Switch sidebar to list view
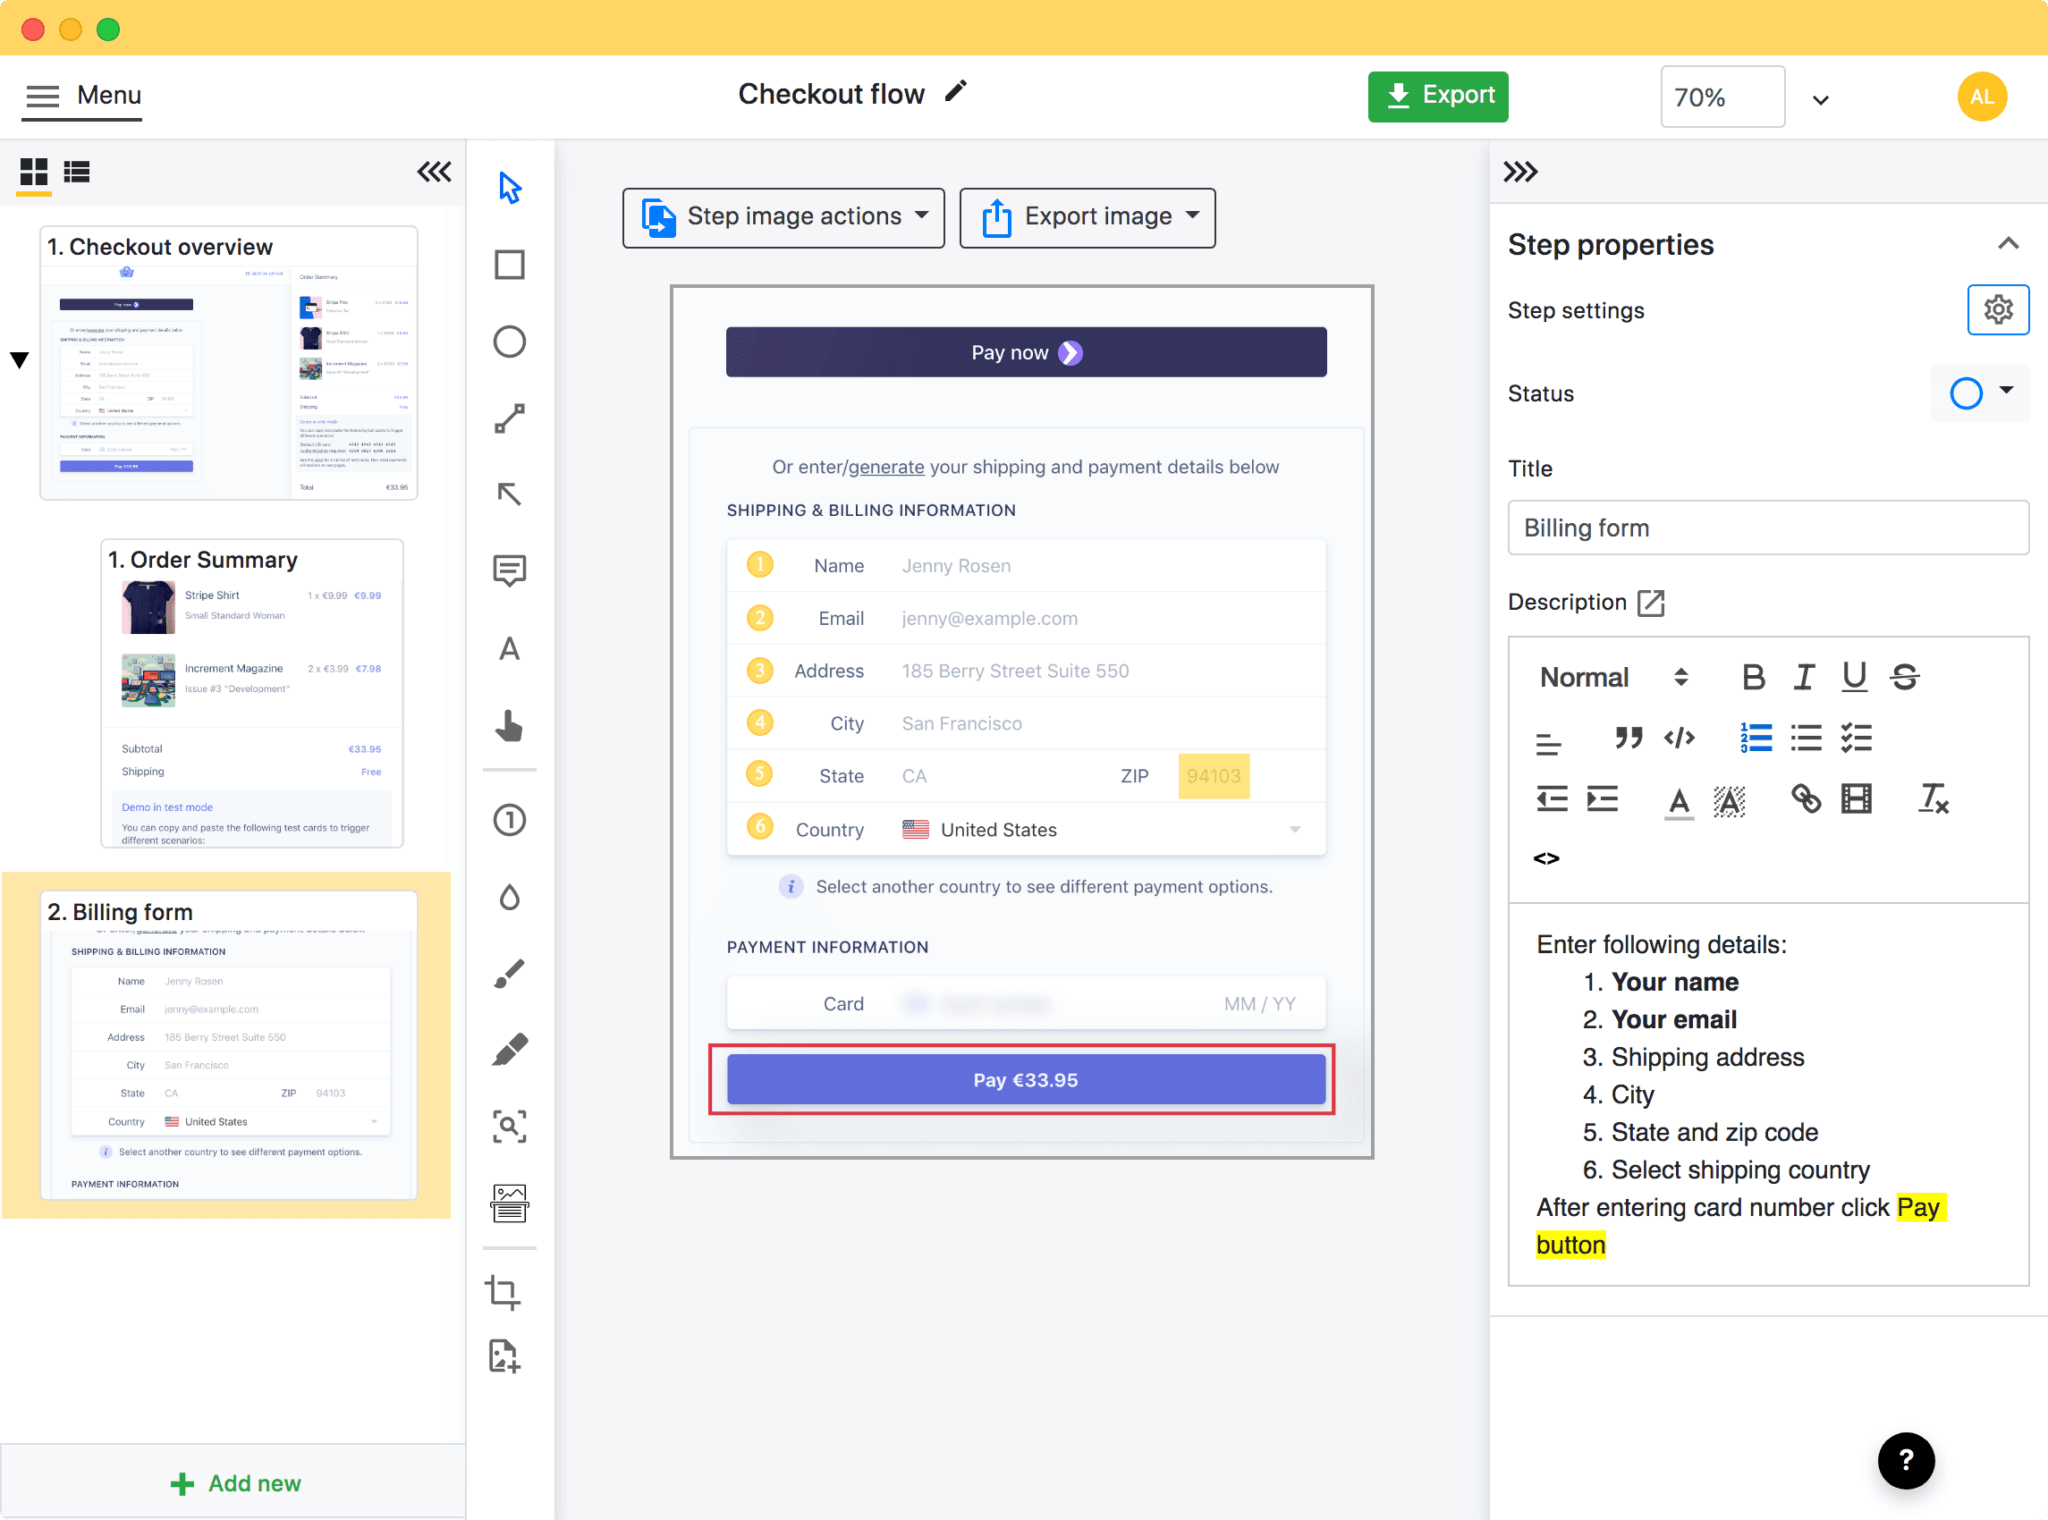 (77, 172)
